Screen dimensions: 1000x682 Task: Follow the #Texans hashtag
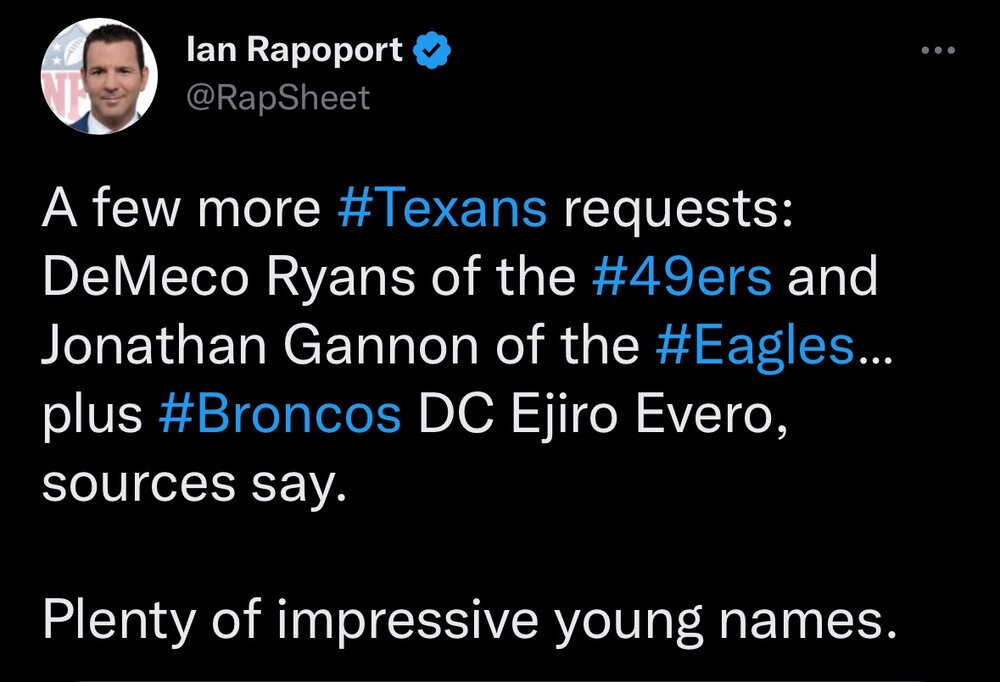442,208
